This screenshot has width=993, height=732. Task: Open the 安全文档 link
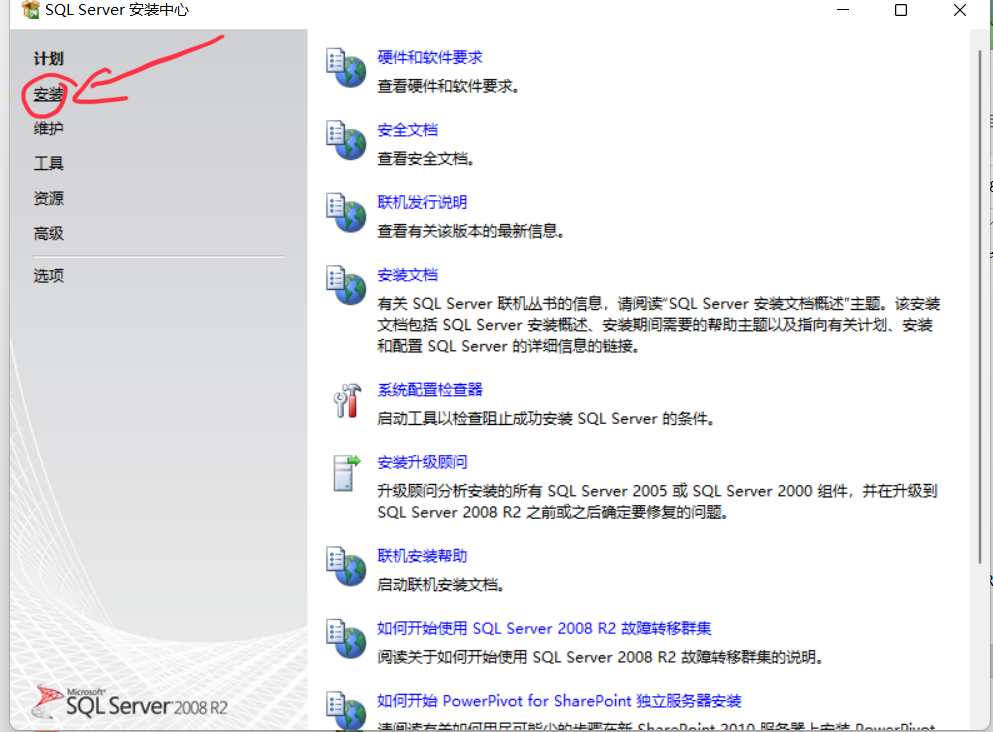(x=407, y=130)
